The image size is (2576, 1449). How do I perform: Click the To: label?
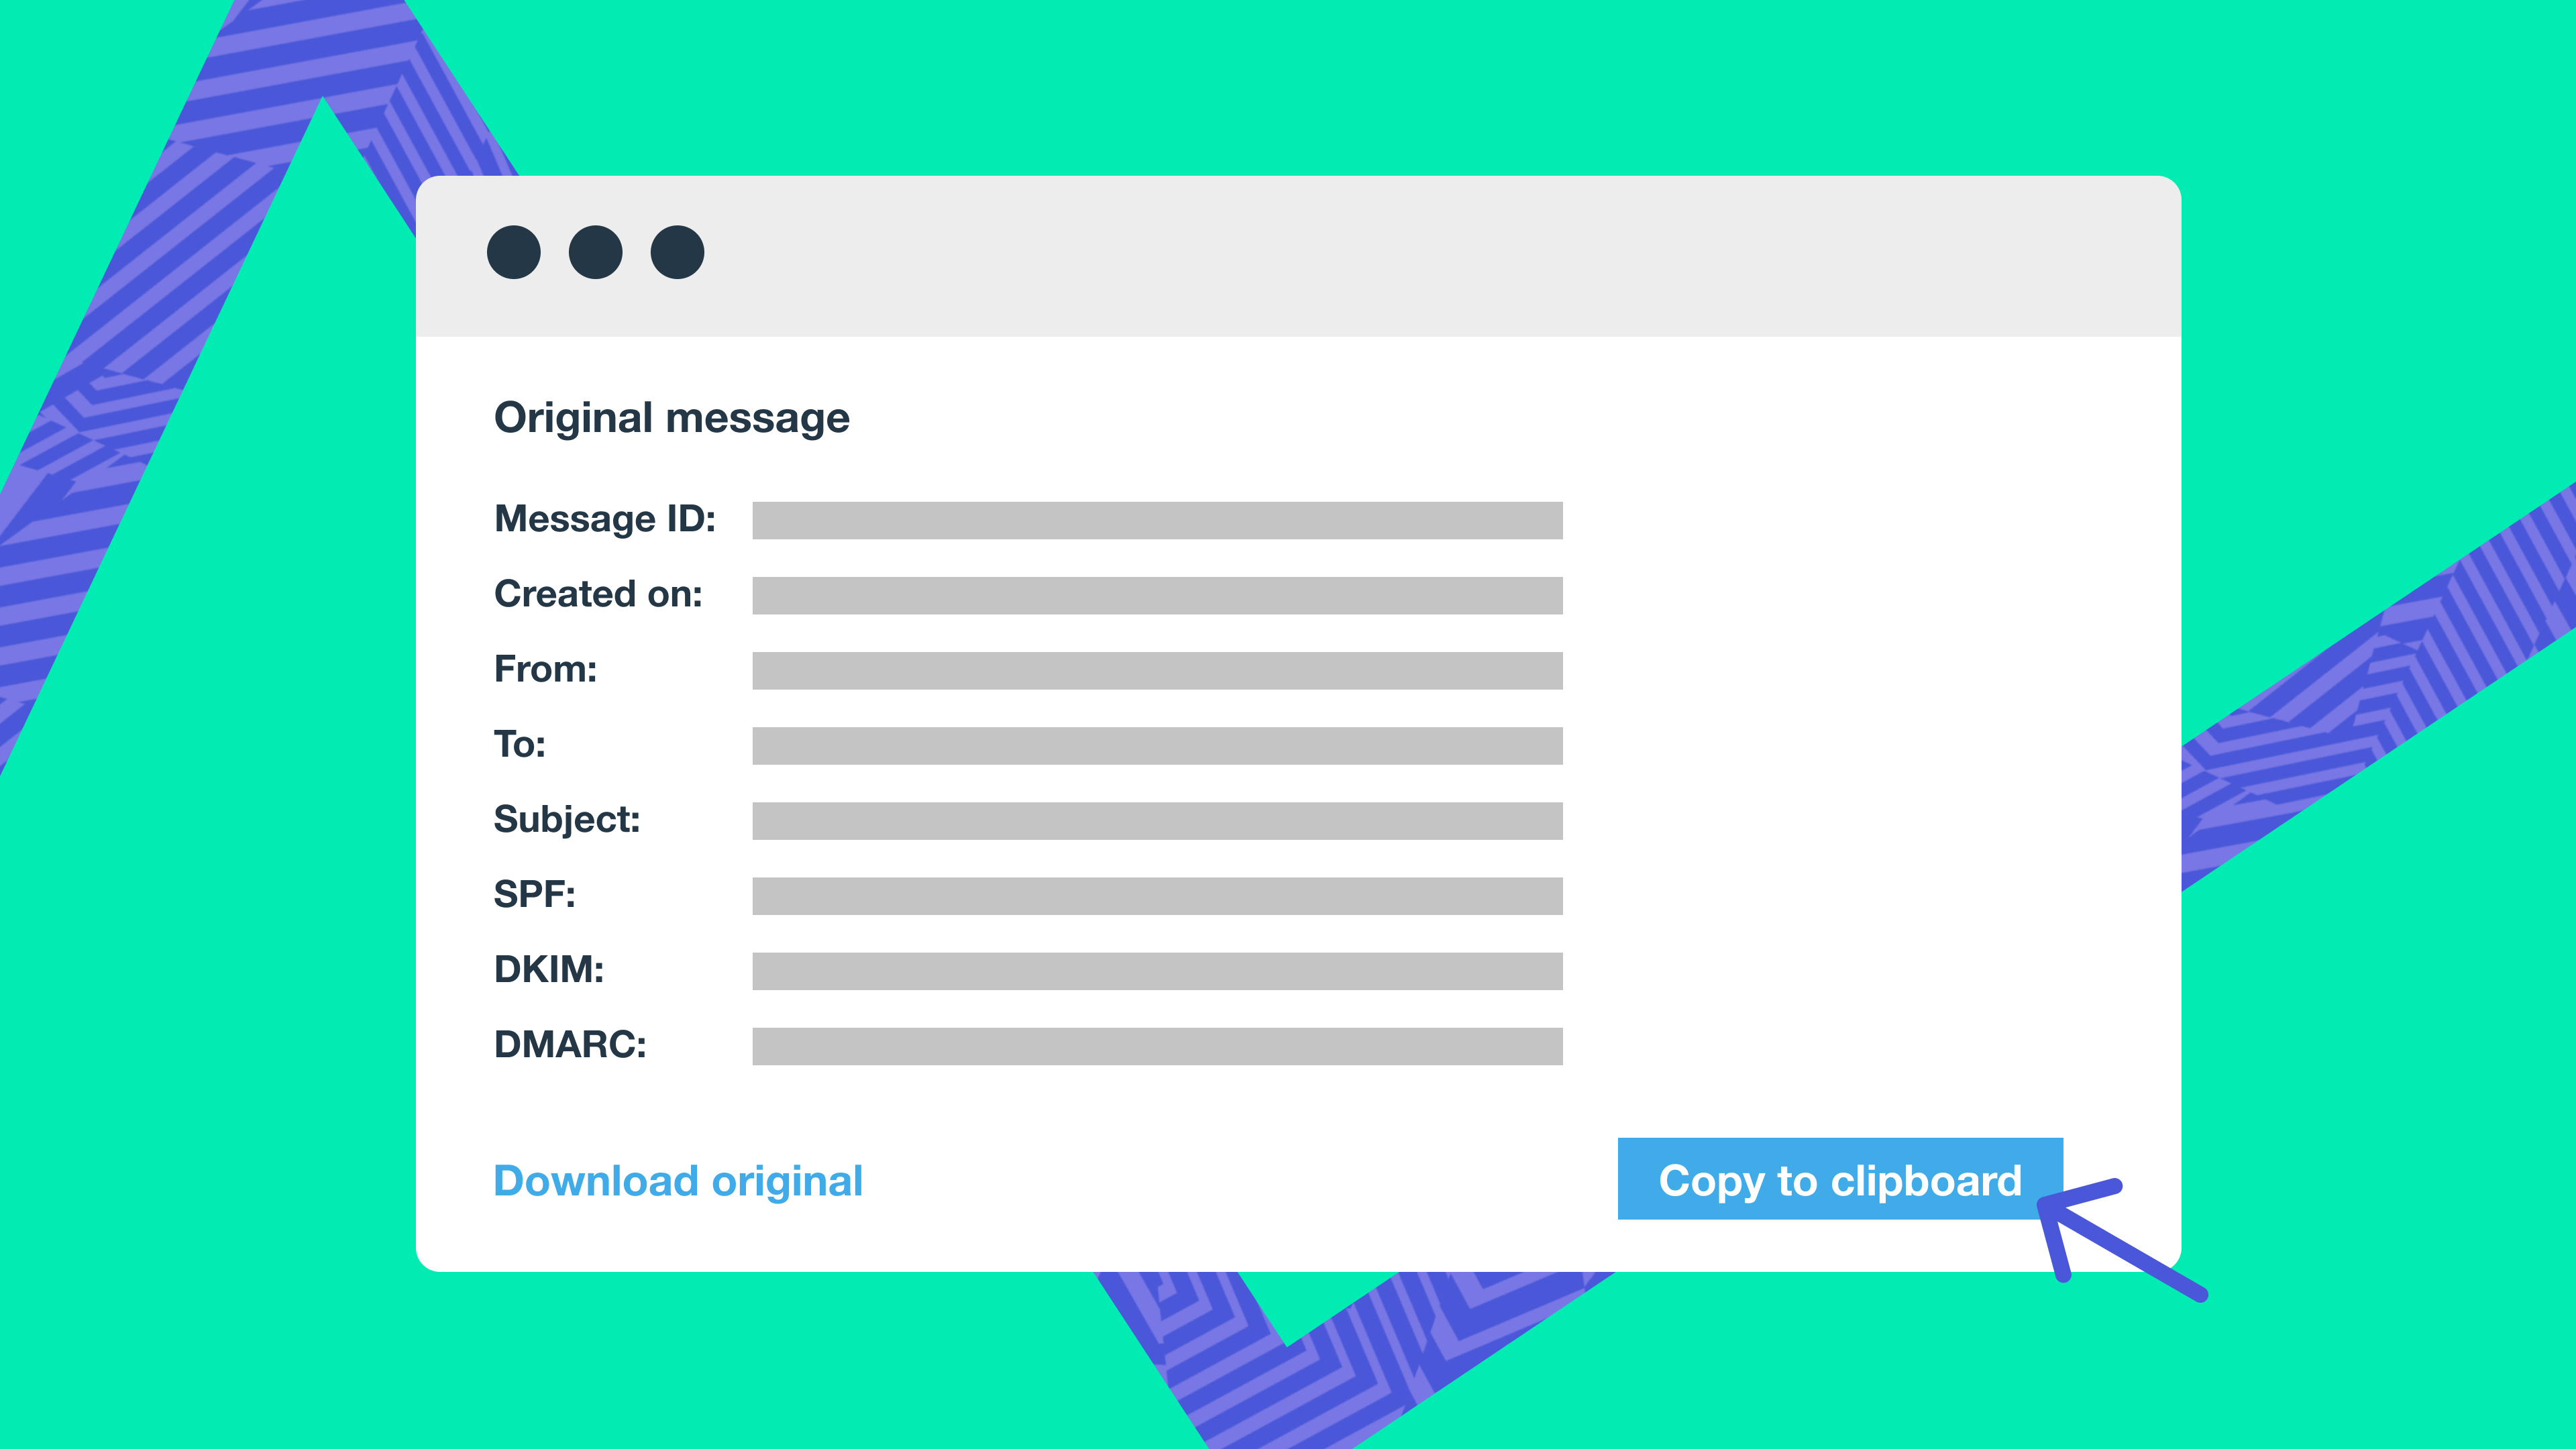pyautogui.click(x=520, y=744)
